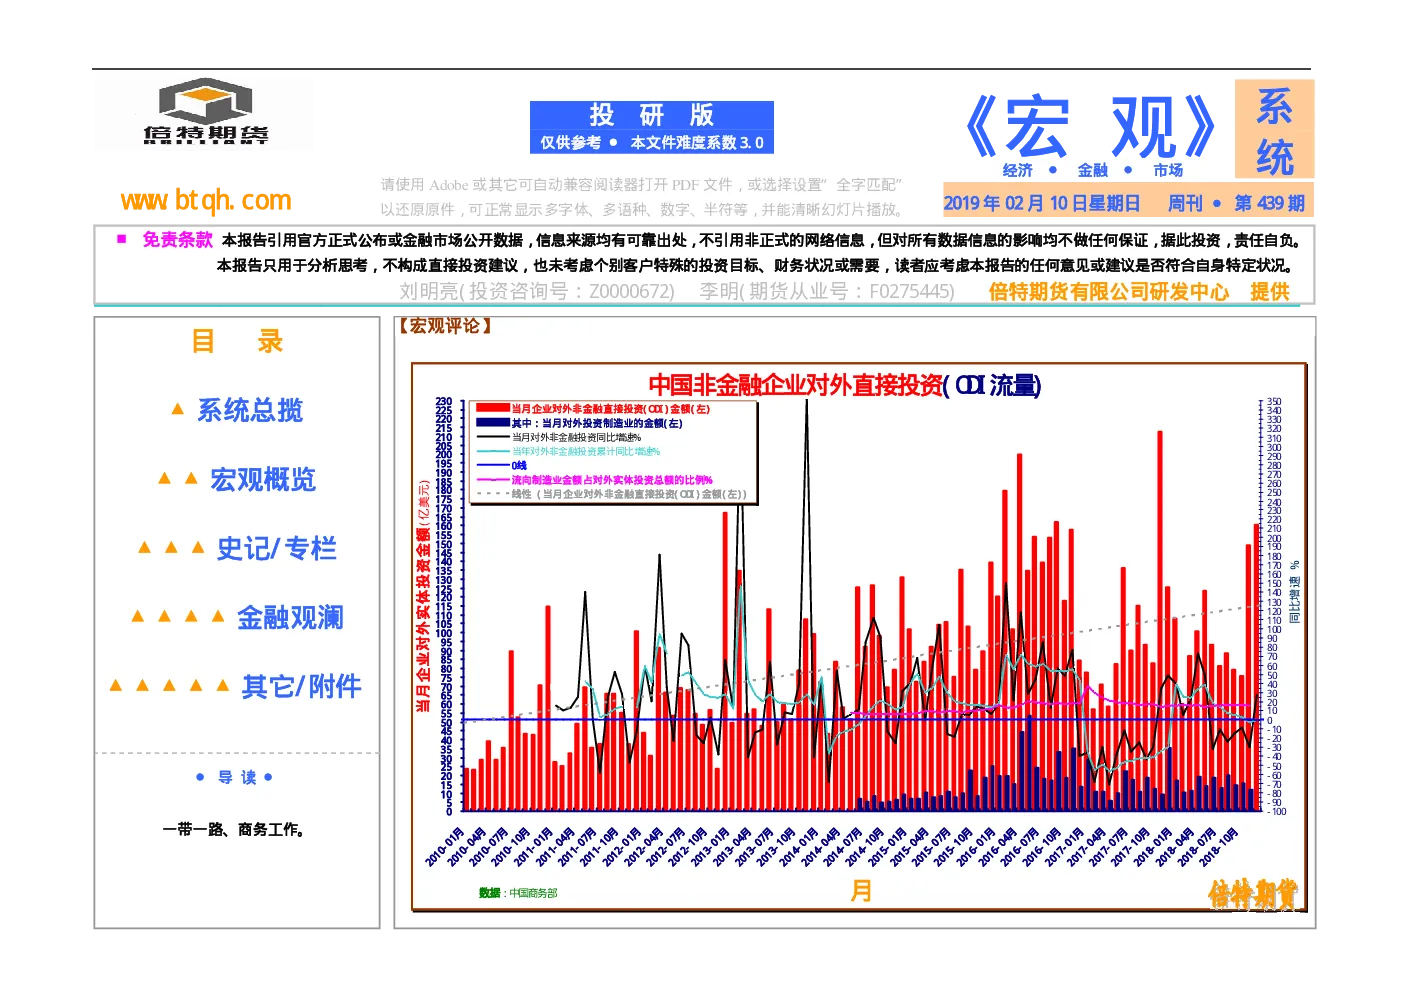The height and width of the screenshot is (992, 1403).
Task: Select the 免责条款 label
Action: pos(177,240)
